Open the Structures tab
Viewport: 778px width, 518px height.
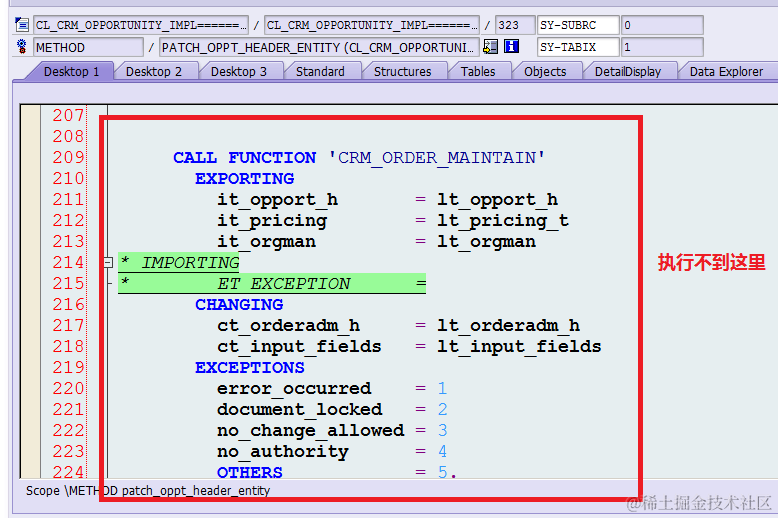point(402,71)
